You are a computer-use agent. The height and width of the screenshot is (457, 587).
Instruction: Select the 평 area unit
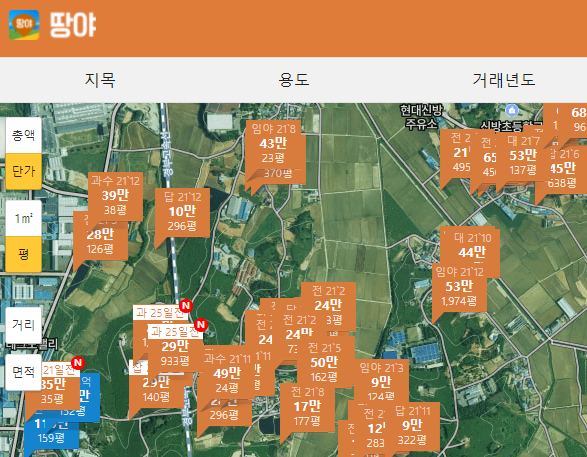coord(24,254)
